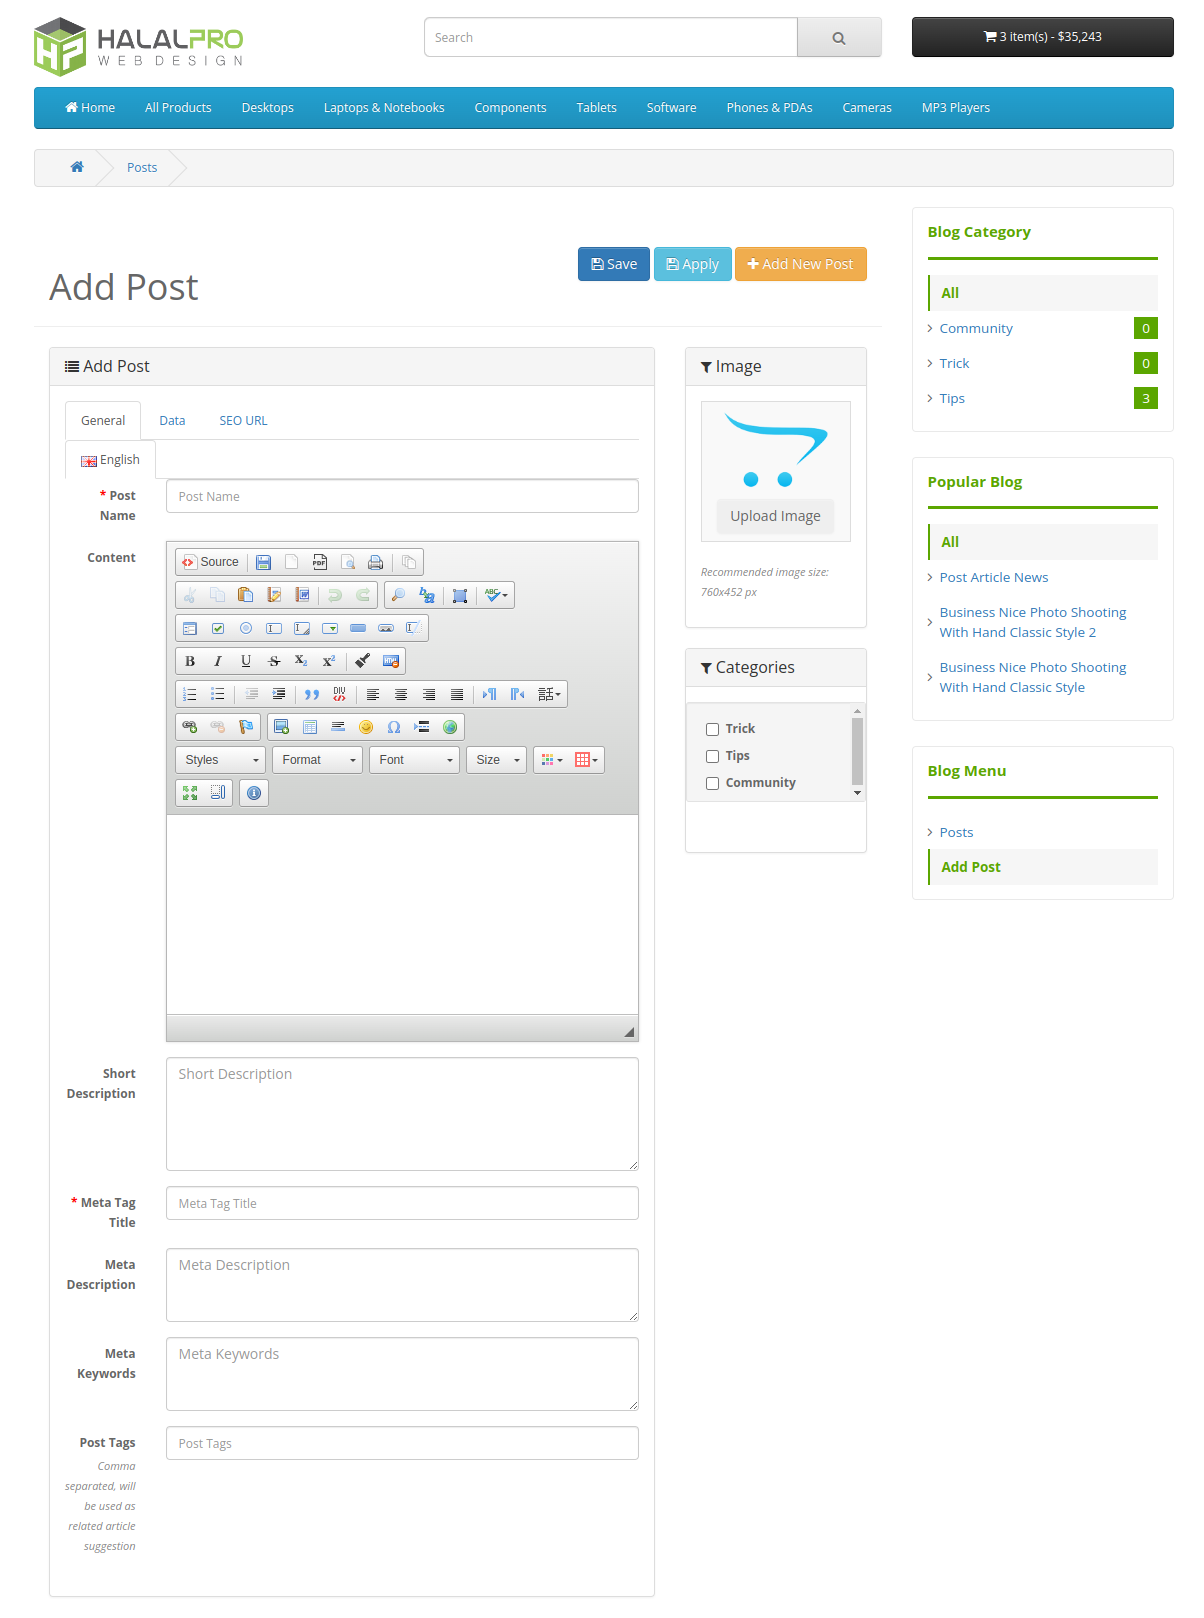The image size is (1204, 1618).
Task: Open the Styles dropdown in the editor
Action: coord(221,760)
